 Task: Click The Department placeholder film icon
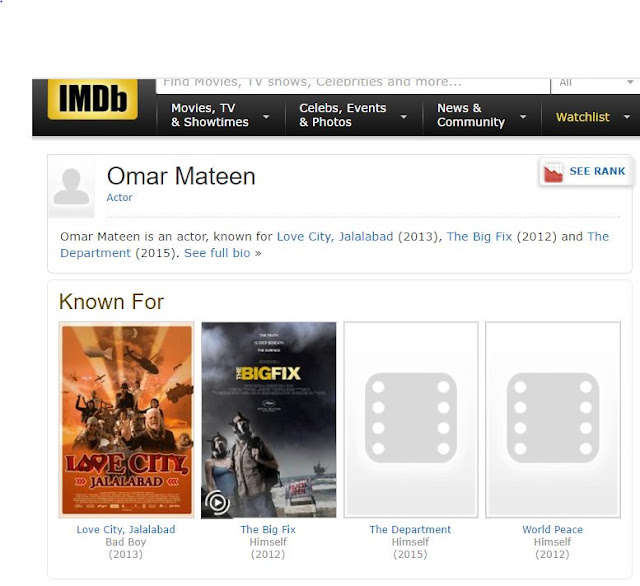tap(411, 420)
